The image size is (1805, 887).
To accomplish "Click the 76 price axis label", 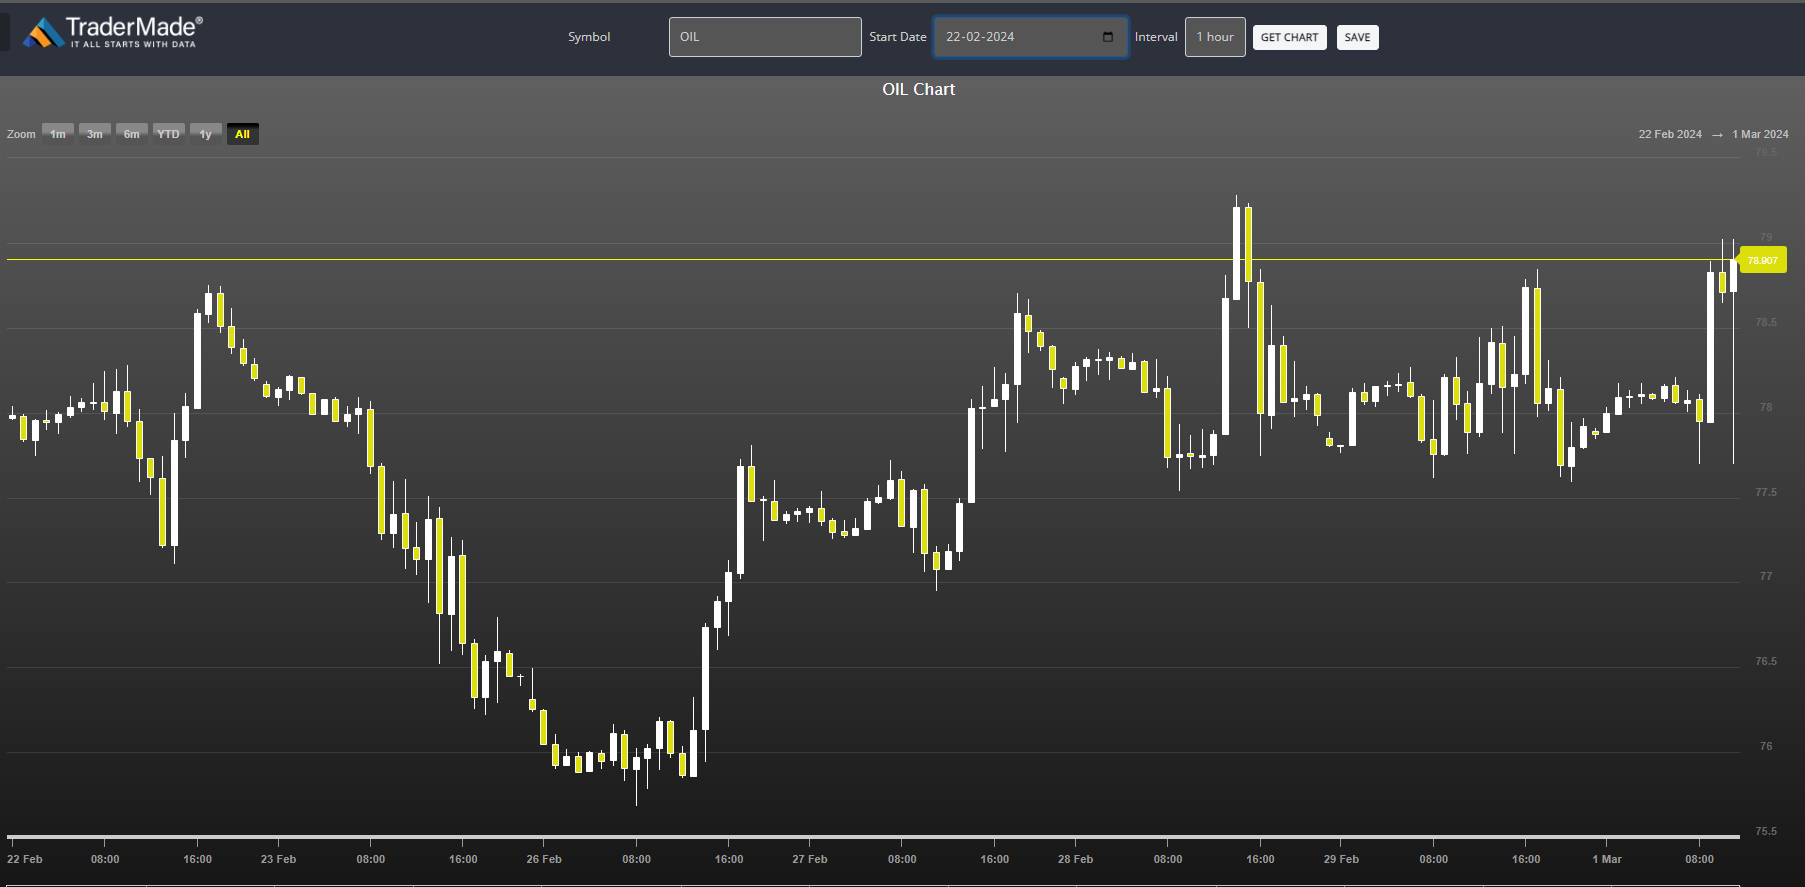I will 1766,746.
